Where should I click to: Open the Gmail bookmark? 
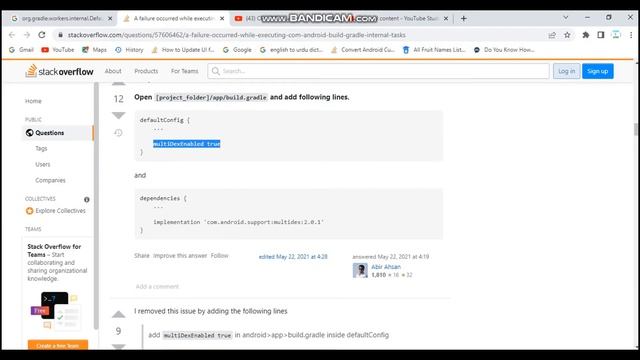(21, 50)
